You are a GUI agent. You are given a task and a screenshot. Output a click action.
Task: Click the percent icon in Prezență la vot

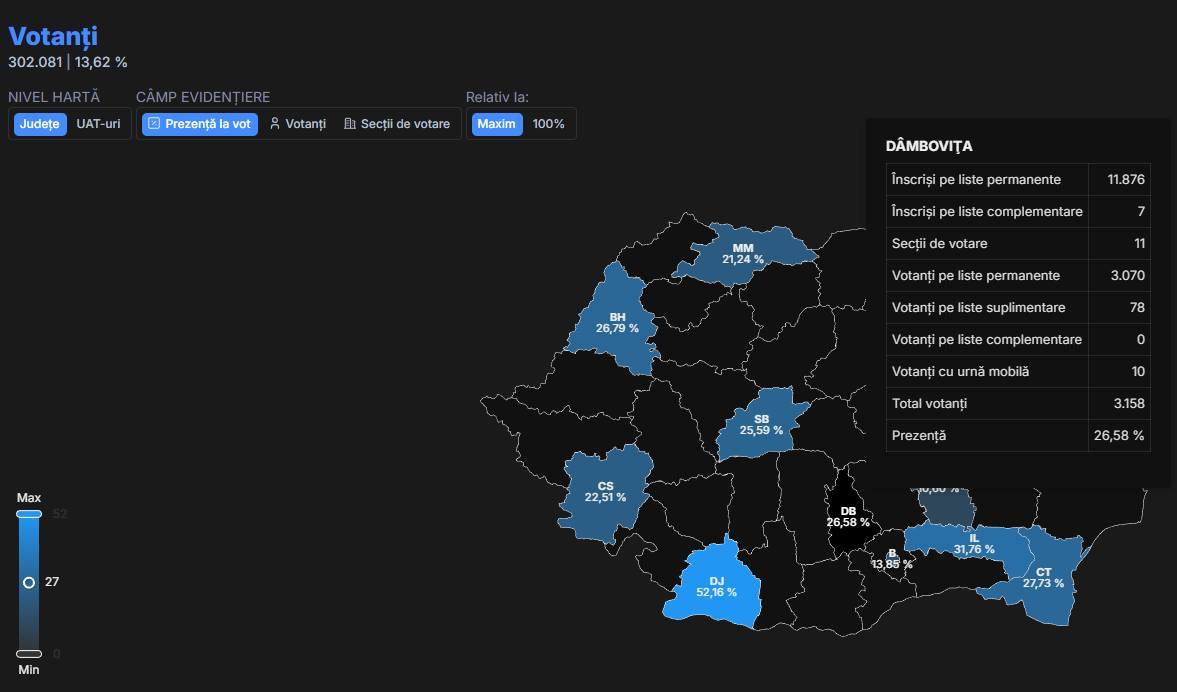[x=154, y=124]
